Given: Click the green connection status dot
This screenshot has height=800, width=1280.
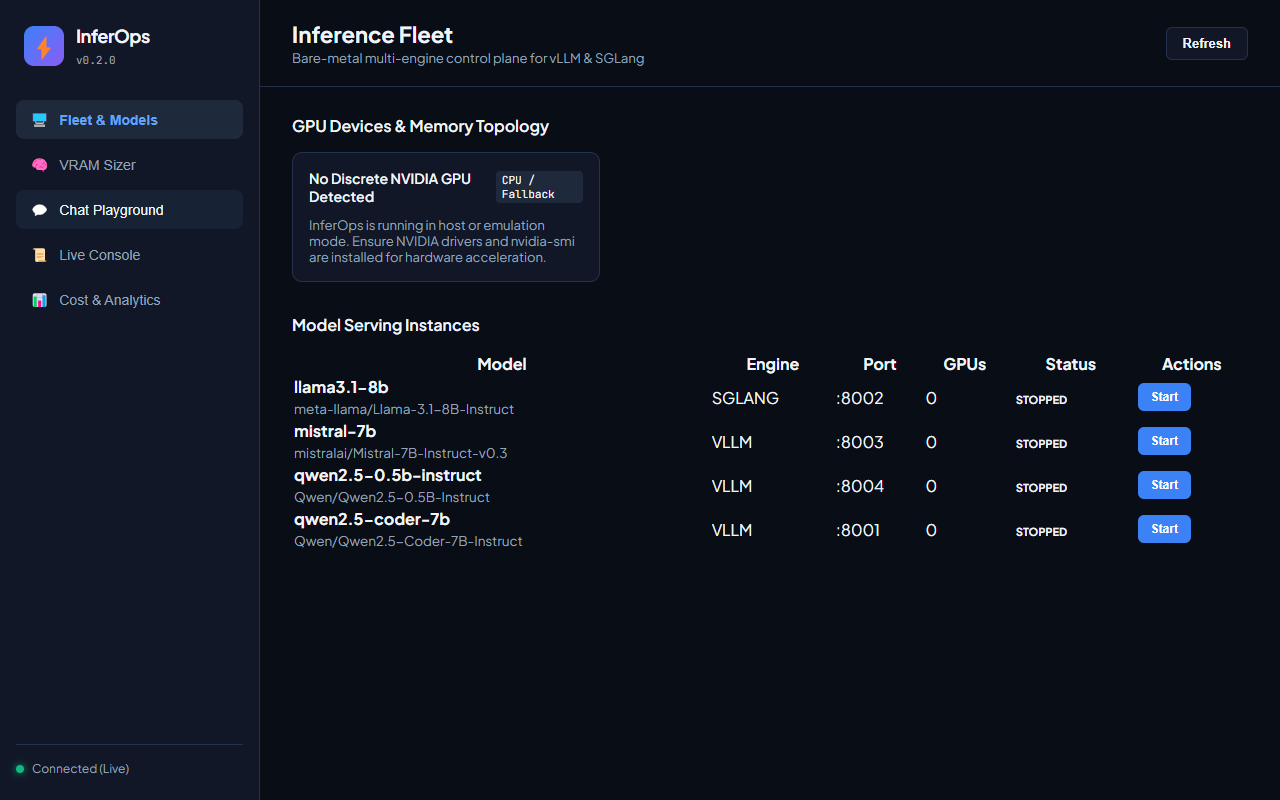Looking at the screenshot, I should (20, 769).
